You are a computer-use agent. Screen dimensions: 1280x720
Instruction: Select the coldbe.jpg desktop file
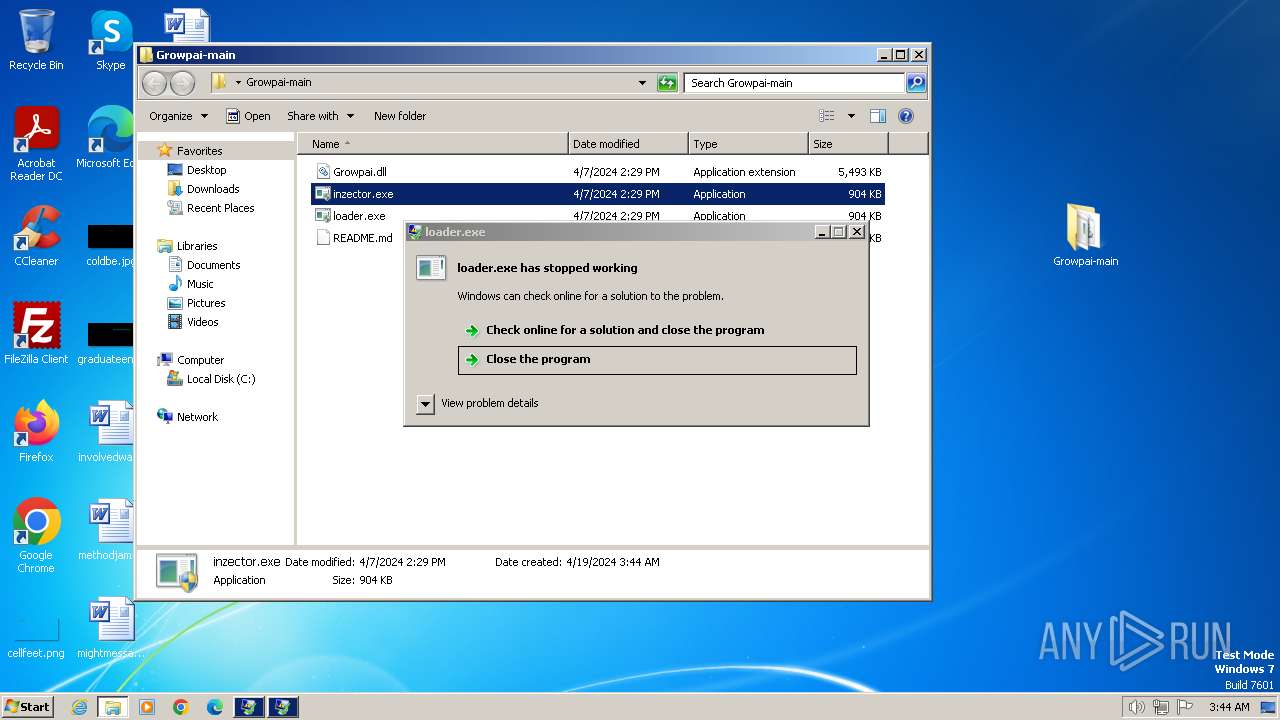(x=110, y=246)
